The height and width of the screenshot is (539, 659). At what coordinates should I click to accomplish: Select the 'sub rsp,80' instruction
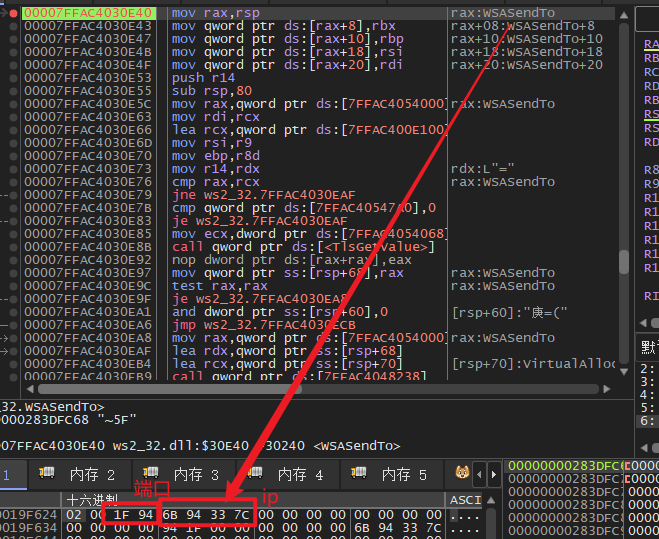(x=212, y=91)
